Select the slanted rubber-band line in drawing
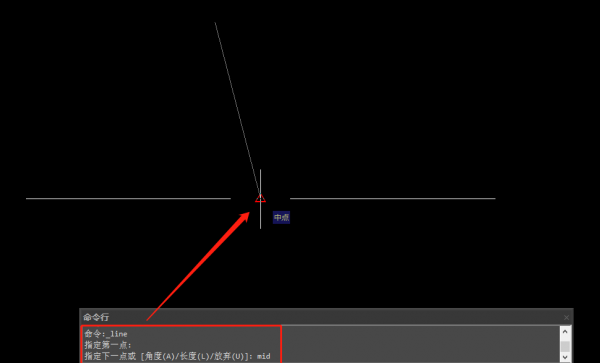This screenshot has height=363, width=600. [237, 109]
